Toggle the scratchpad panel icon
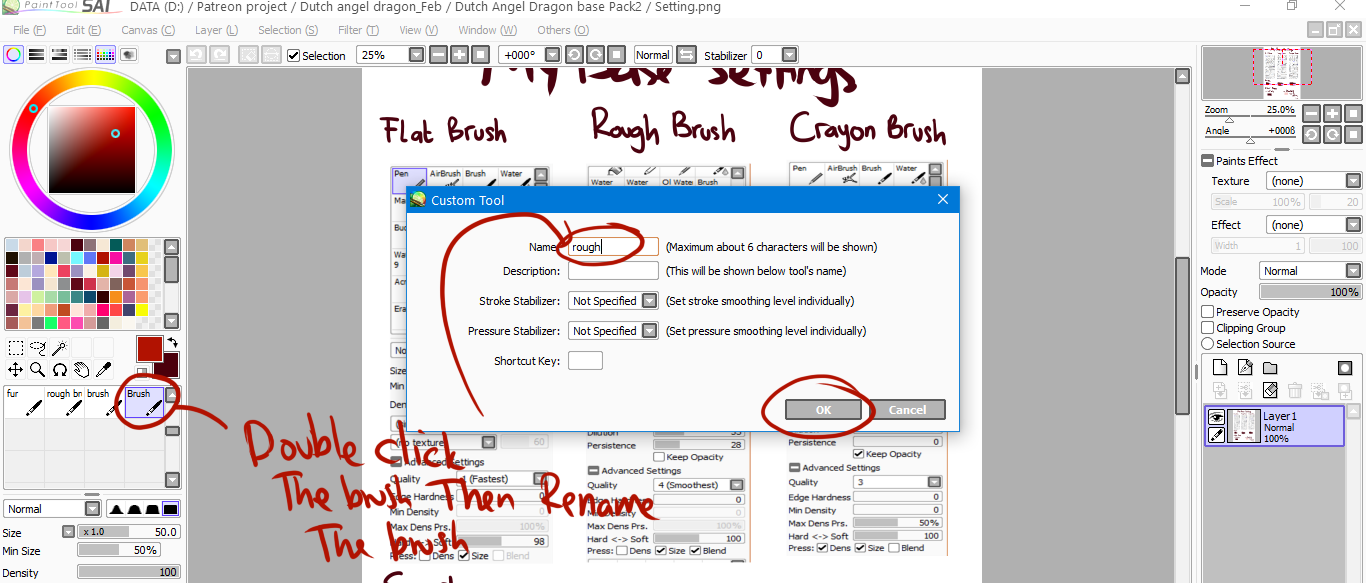Viewport: 1366px width, 583px height. click(x=128, y=55)
